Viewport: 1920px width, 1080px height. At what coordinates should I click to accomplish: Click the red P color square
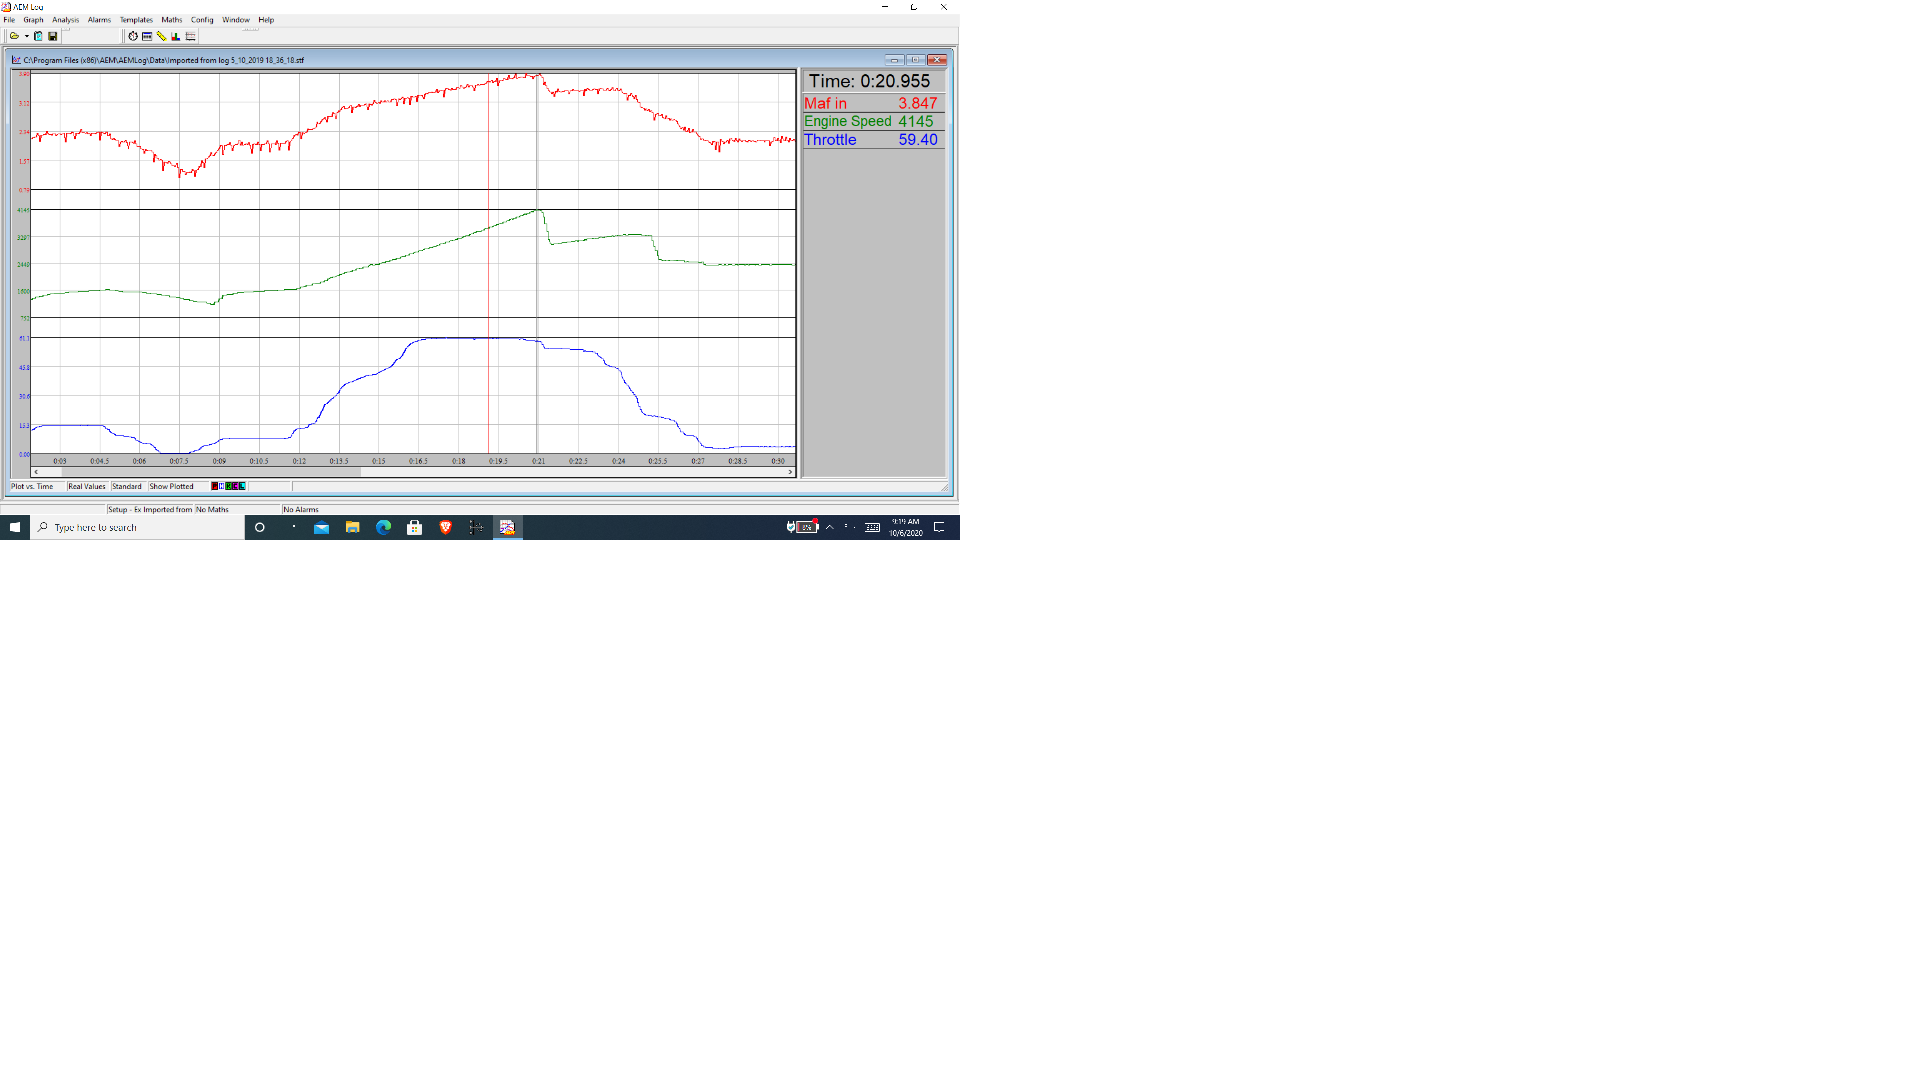click(215, 487)
